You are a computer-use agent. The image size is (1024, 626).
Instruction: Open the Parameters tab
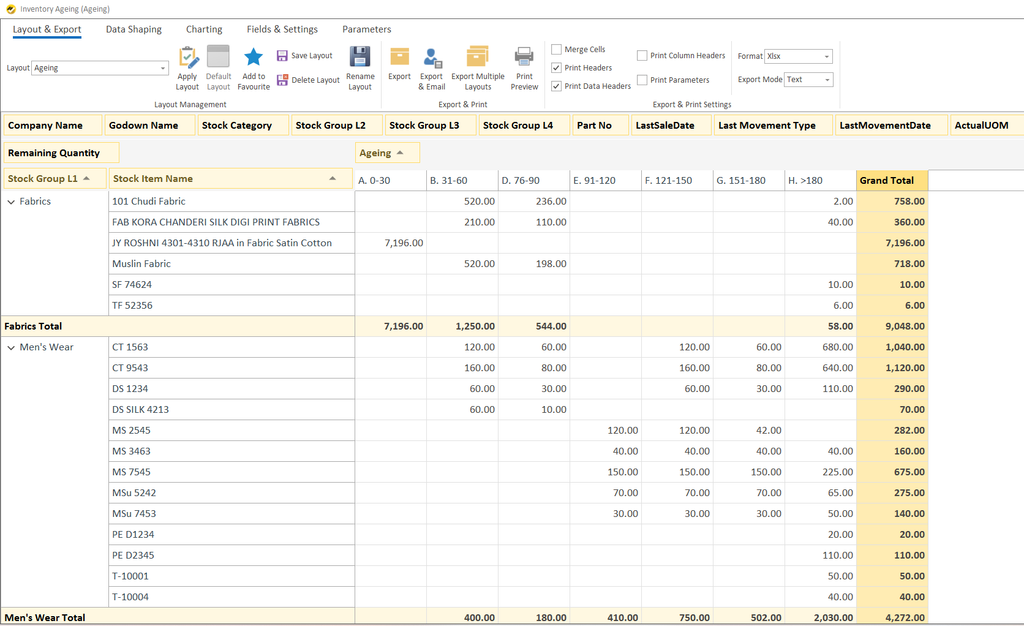click(366, 29)
